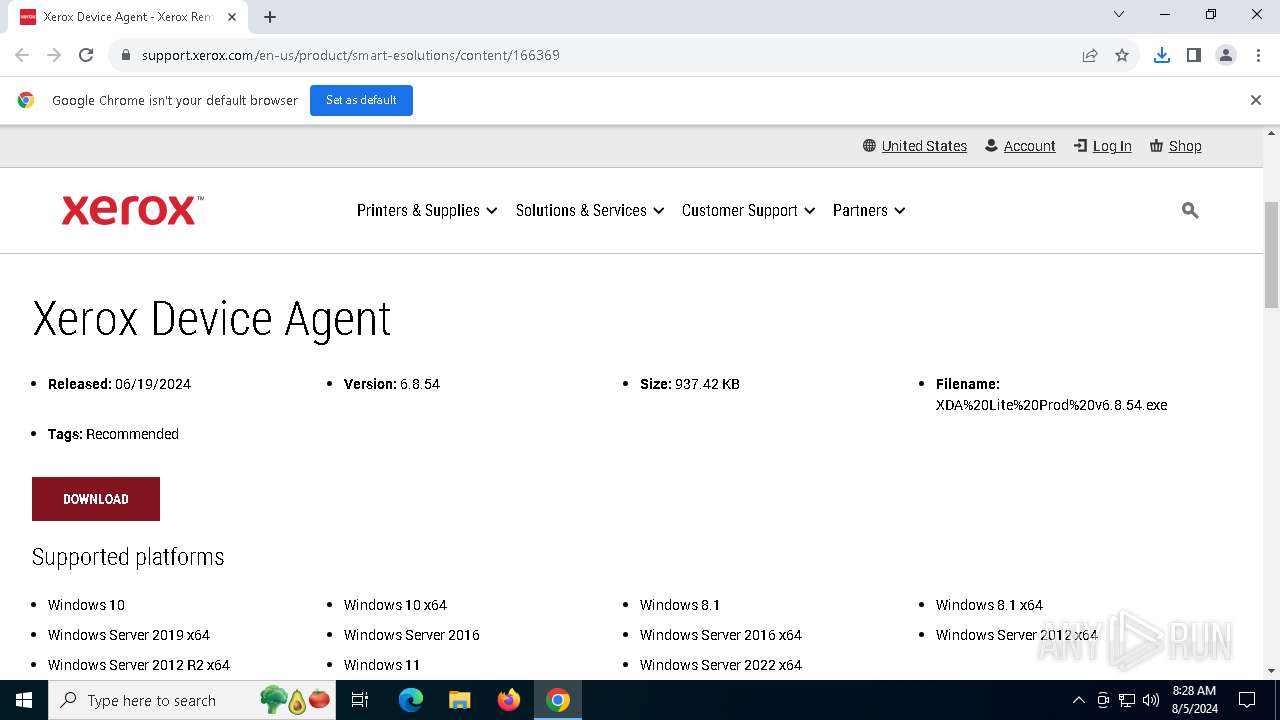
Task: Click the Windows 11 platform entry
Action: [x=382, y=665]
